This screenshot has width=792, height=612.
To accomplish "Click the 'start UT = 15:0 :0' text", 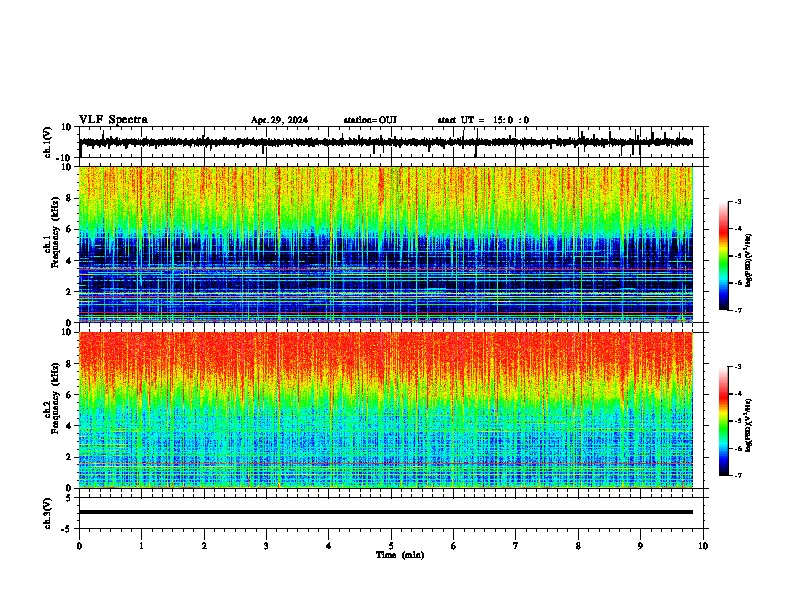I will point(483,120).
